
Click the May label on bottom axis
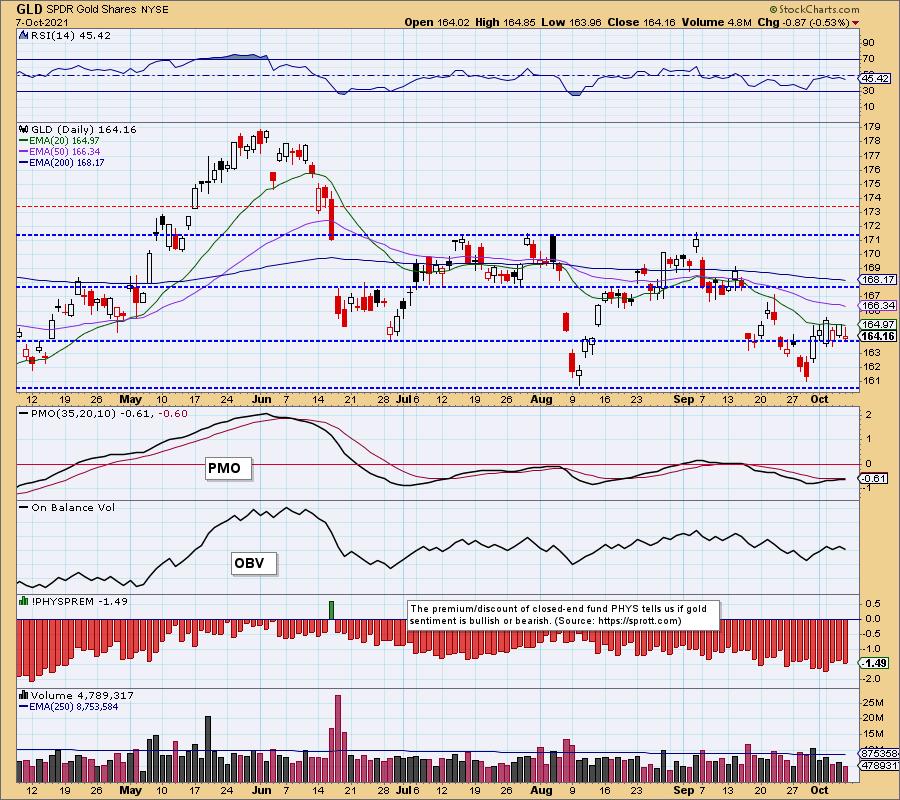(x=130, y=790)
